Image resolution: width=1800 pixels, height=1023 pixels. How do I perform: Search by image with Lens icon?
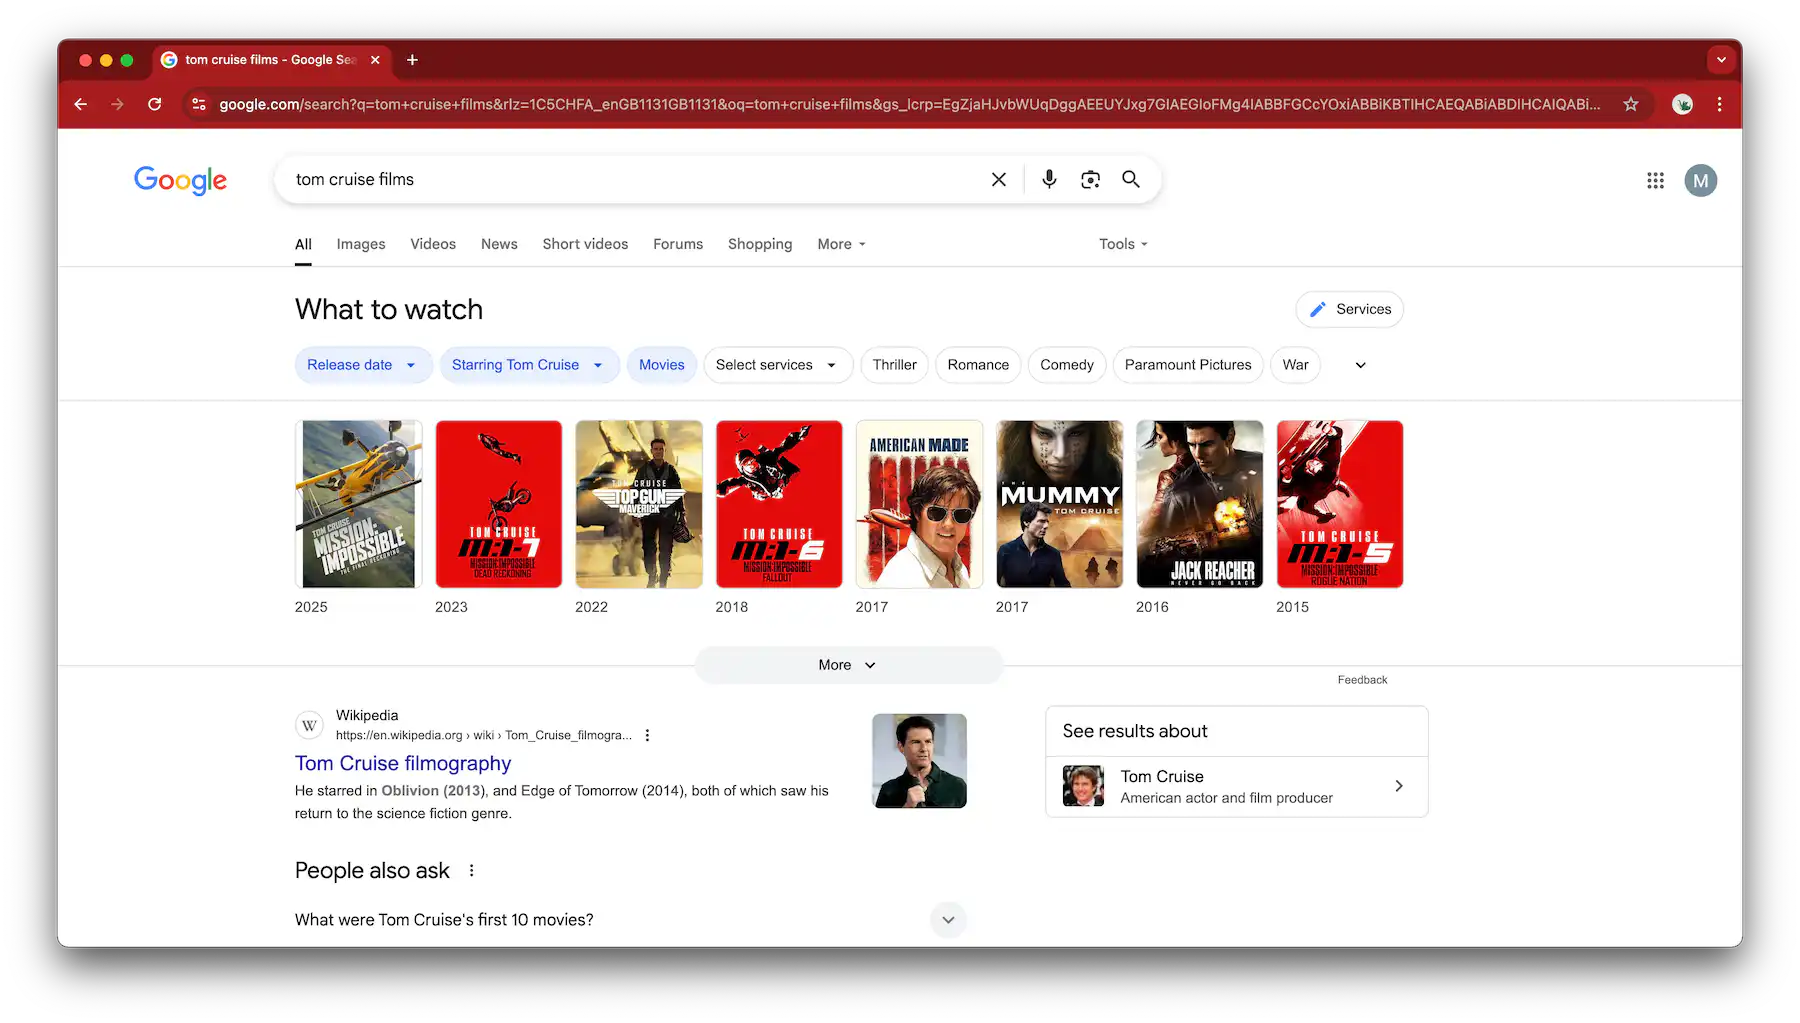tap(1090, 179)
